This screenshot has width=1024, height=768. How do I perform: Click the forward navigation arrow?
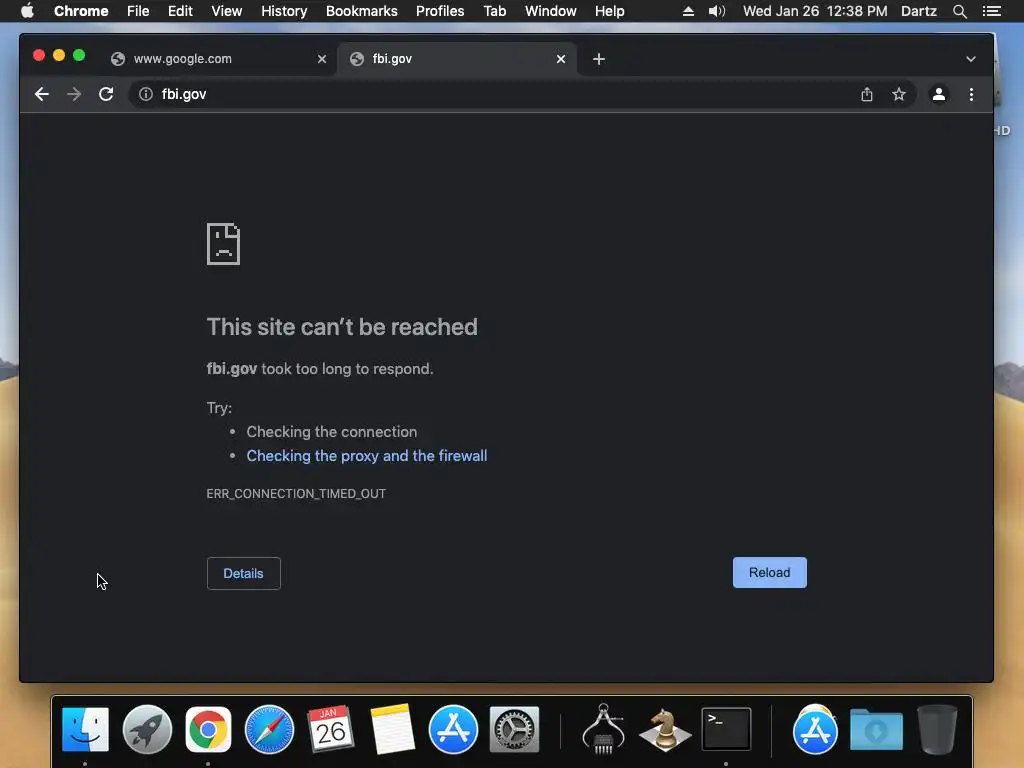[74, 94]
